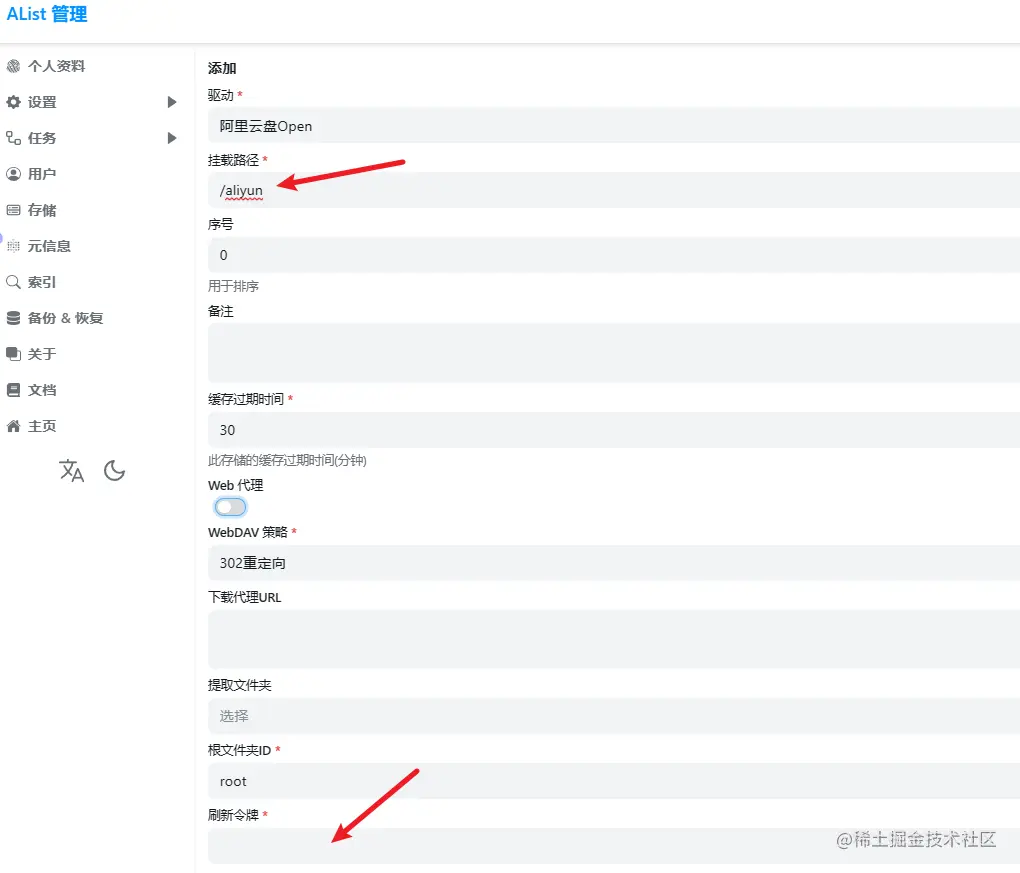Viewport: 1020px width, 873px height.
Task: Click the metadata icon beside 元信息
Action: (x=13, y=246)
